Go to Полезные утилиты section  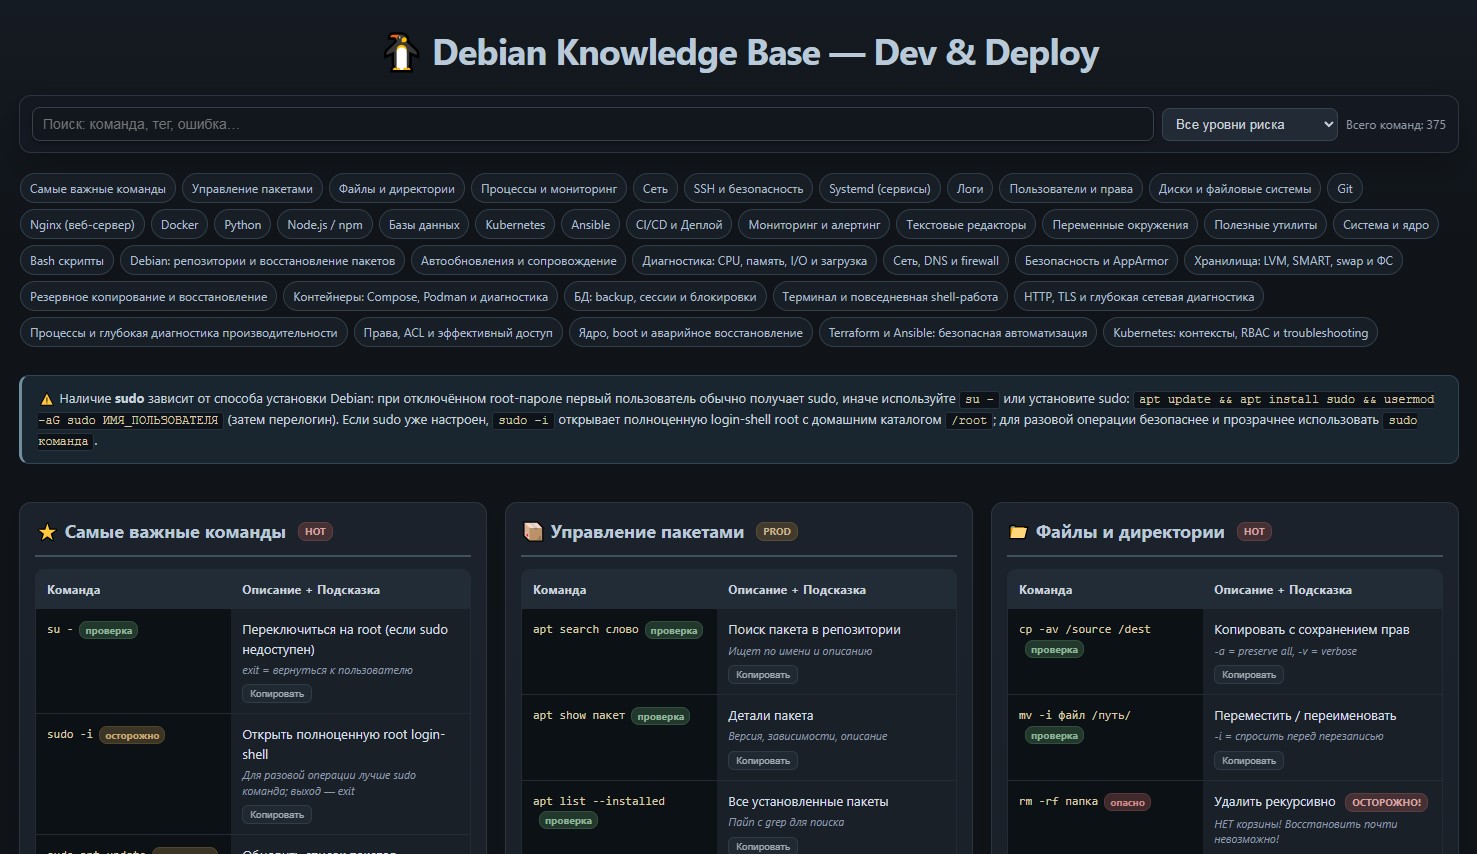pyautogui.click(x=1266, y=225)
